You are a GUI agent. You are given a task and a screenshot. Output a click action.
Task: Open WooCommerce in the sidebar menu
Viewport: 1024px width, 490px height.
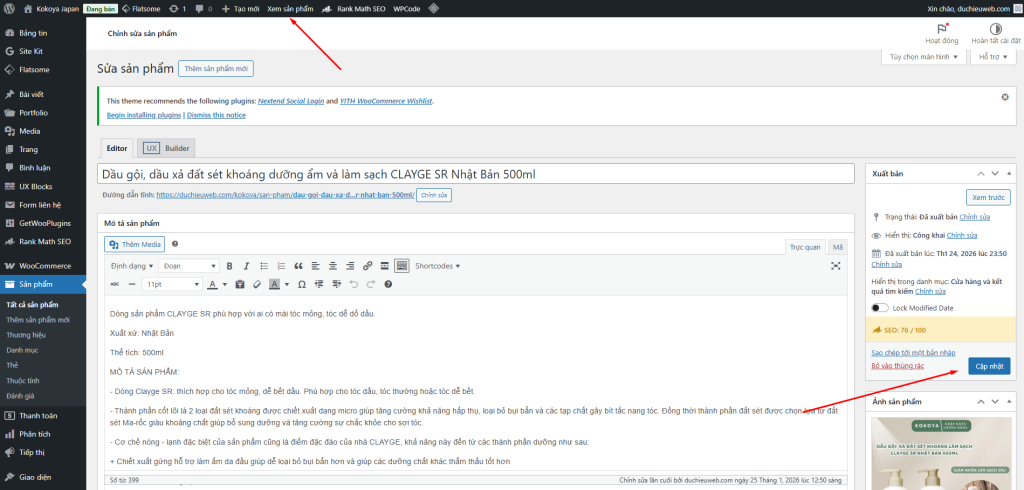(x=43, y=266)
